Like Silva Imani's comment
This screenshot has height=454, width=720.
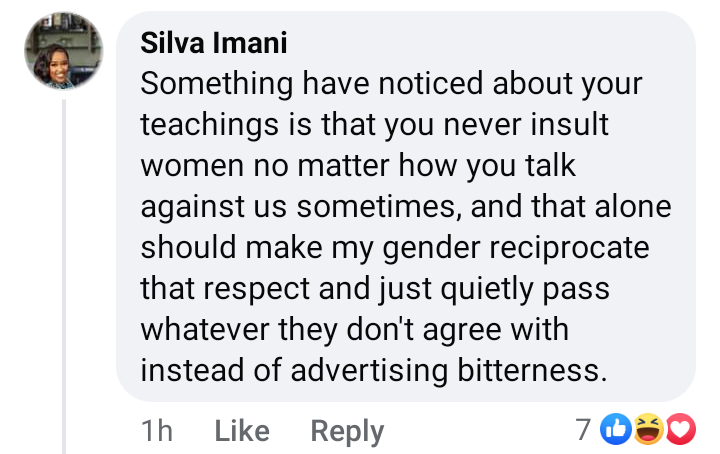point(242,431)
